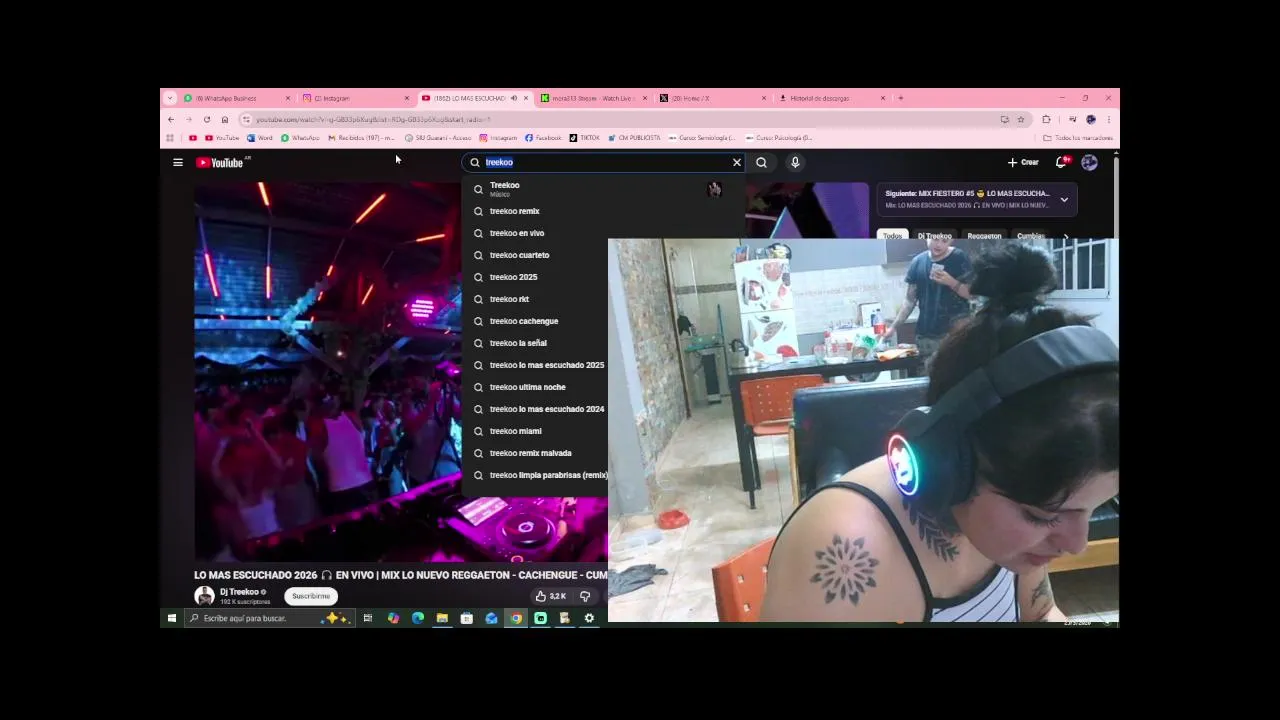The width and height of the screenshot is (1280, 720).
Task: Dislike the video
Action: (585, 596)
